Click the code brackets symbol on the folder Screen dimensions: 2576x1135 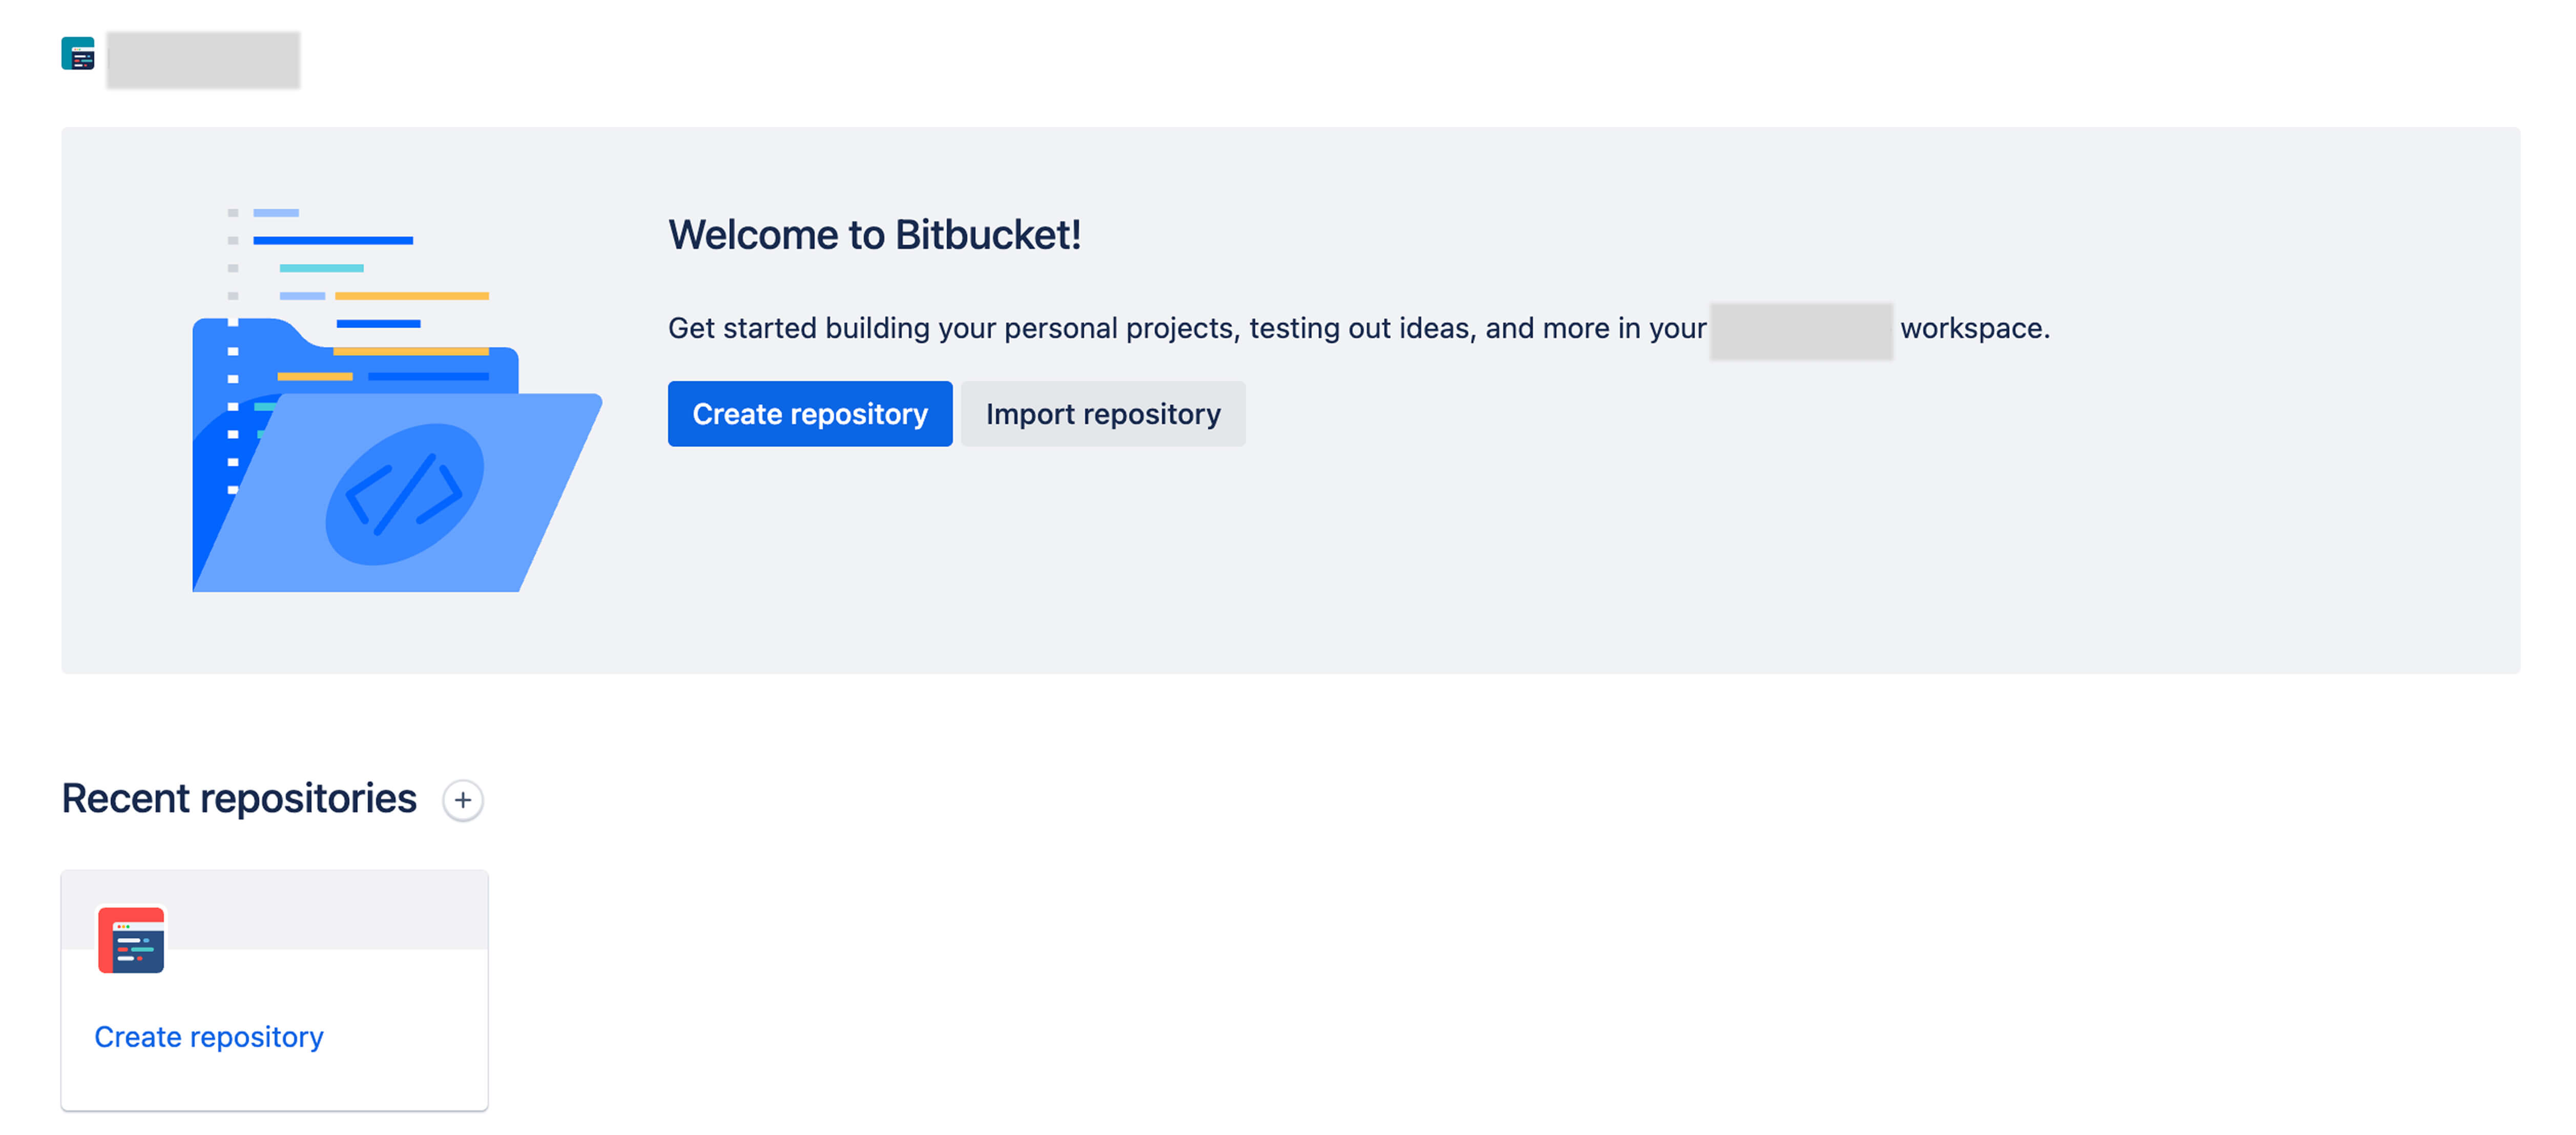click(x=404, y=494)
